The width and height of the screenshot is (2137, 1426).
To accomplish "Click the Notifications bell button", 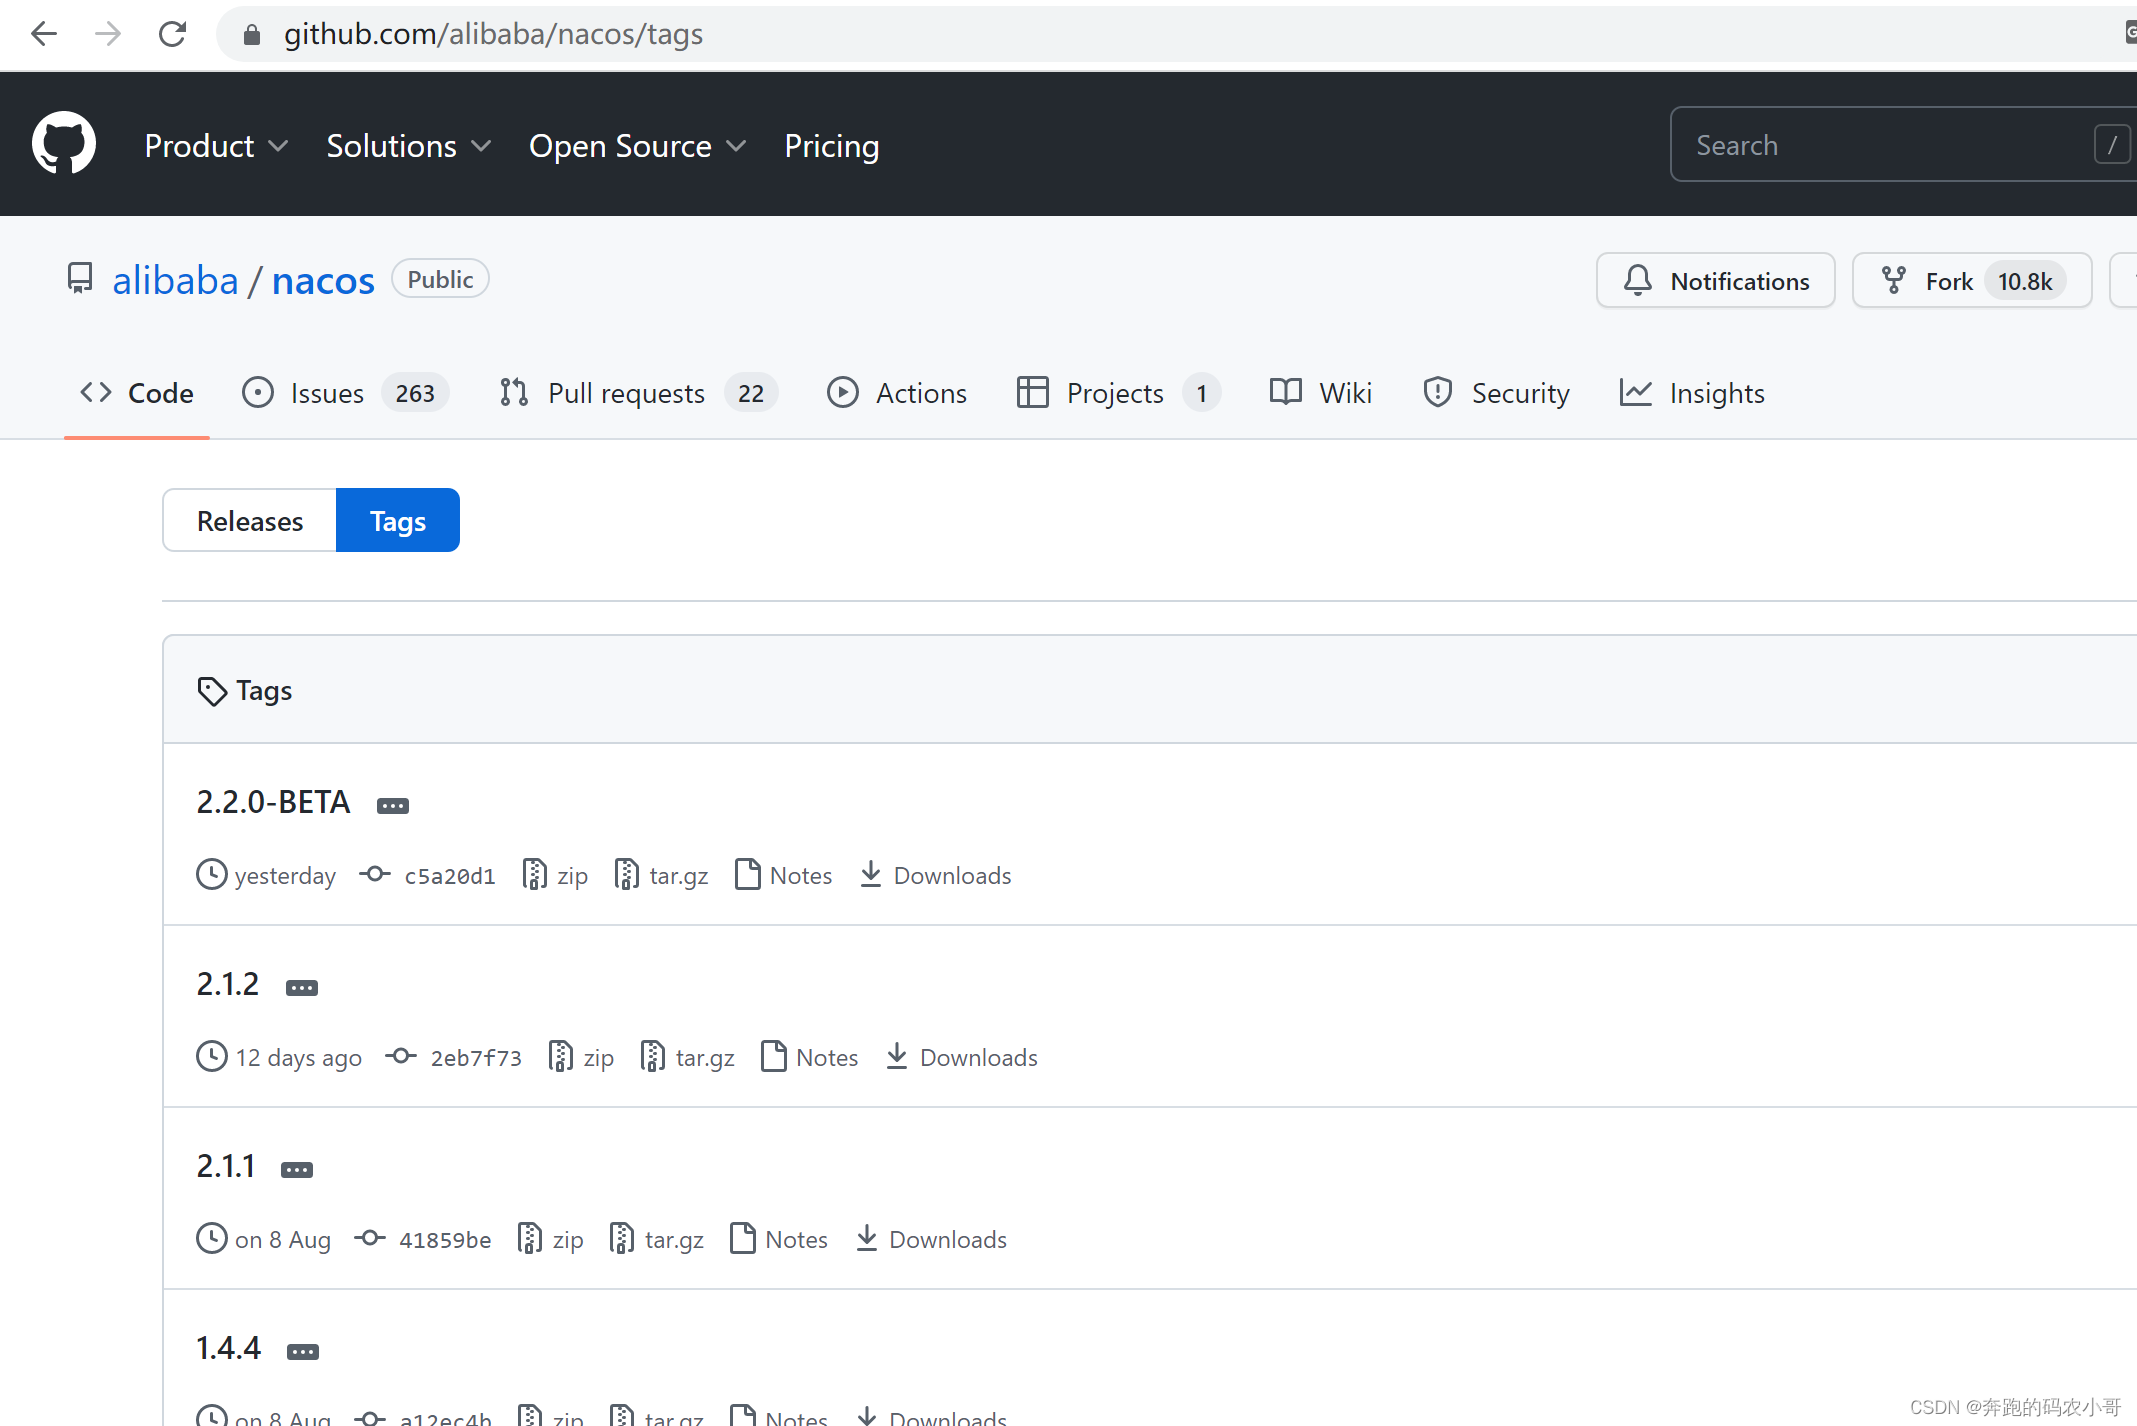I will point(1715,281).
